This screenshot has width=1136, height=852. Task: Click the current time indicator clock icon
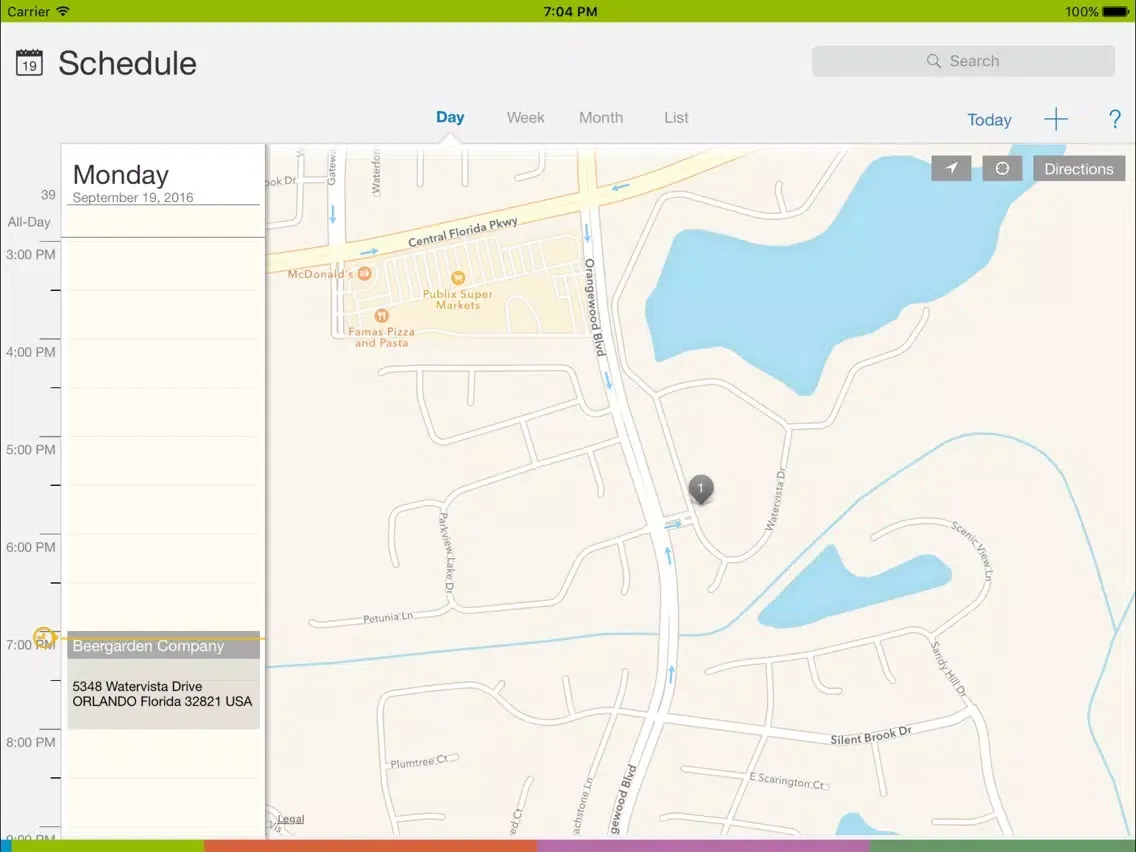coord(43,637)
